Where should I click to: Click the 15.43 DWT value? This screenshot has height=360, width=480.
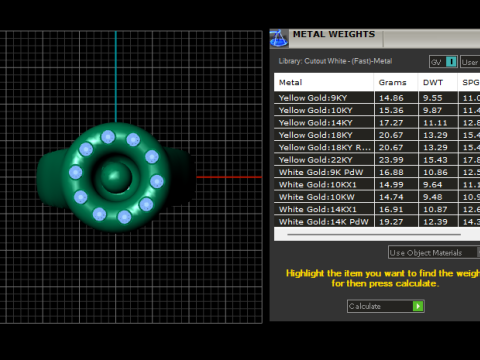click(435, 160)
